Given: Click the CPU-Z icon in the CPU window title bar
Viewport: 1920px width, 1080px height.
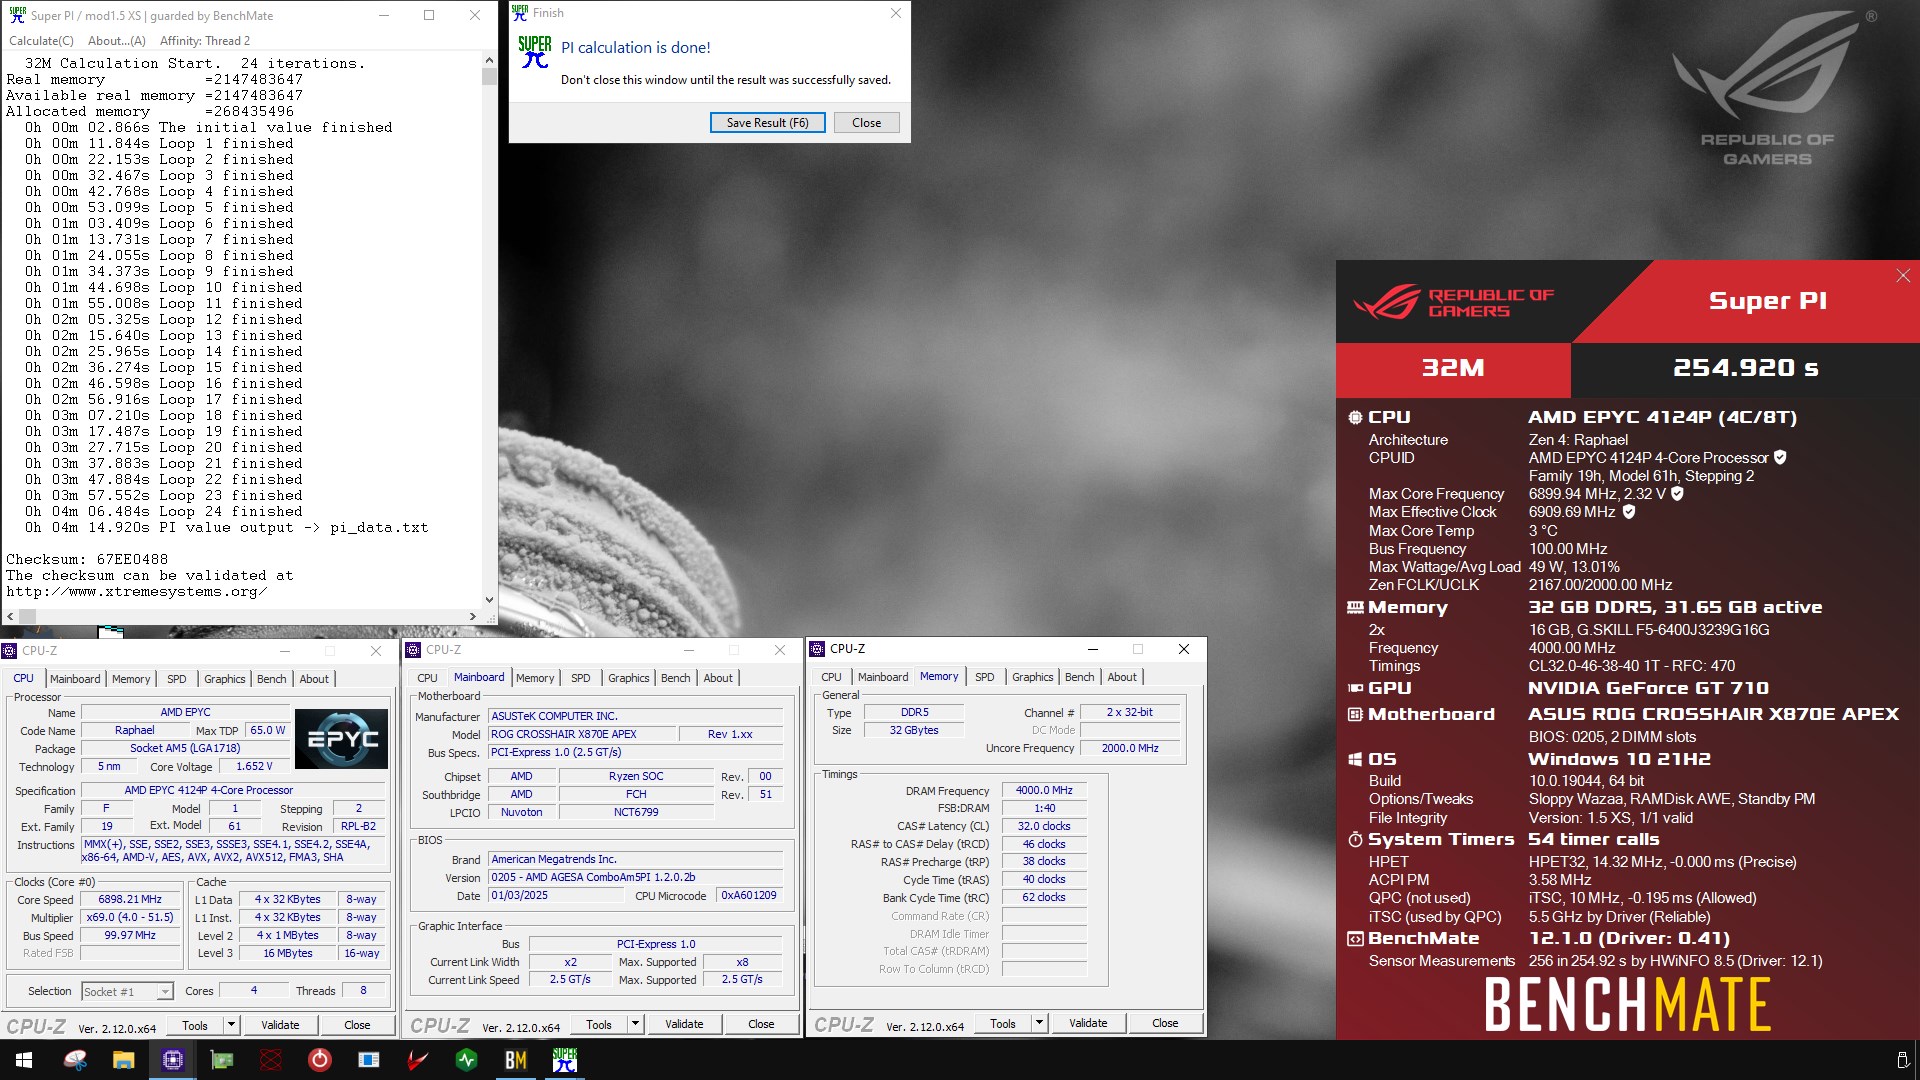Looking at the screenshot, I should 10,651.
